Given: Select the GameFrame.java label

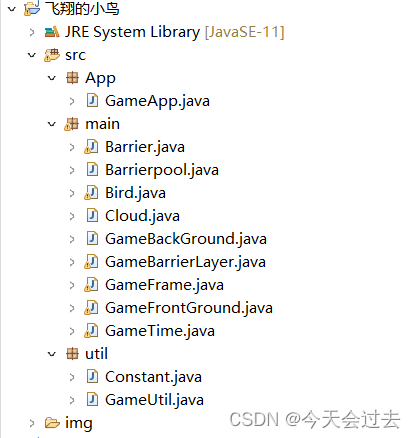Looking at the screenshot, I should (x=164, y=285).
